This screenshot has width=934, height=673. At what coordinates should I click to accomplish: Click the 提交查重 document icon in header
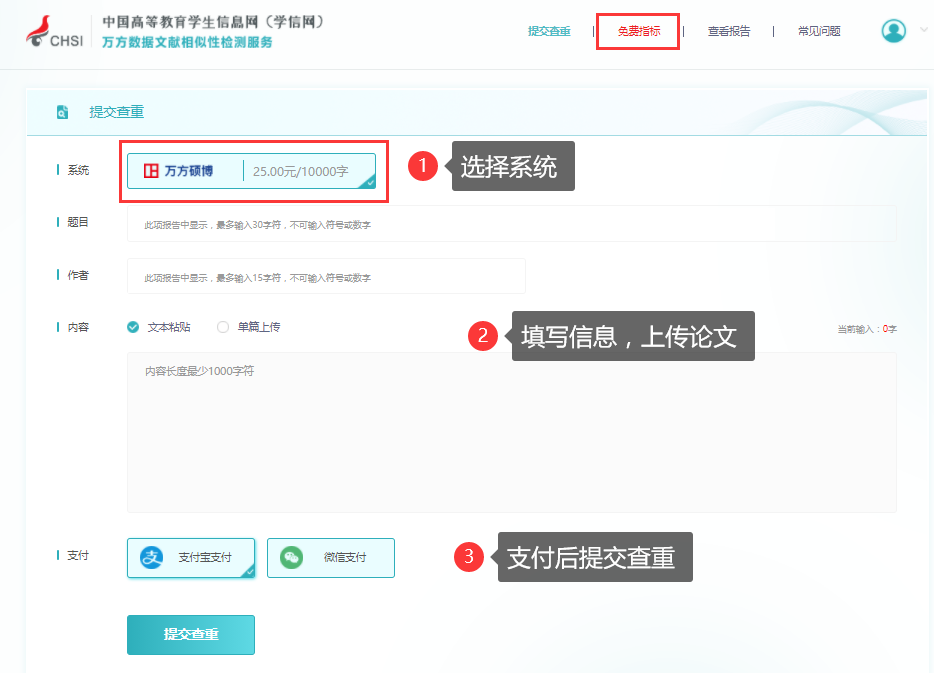[62, 112]
